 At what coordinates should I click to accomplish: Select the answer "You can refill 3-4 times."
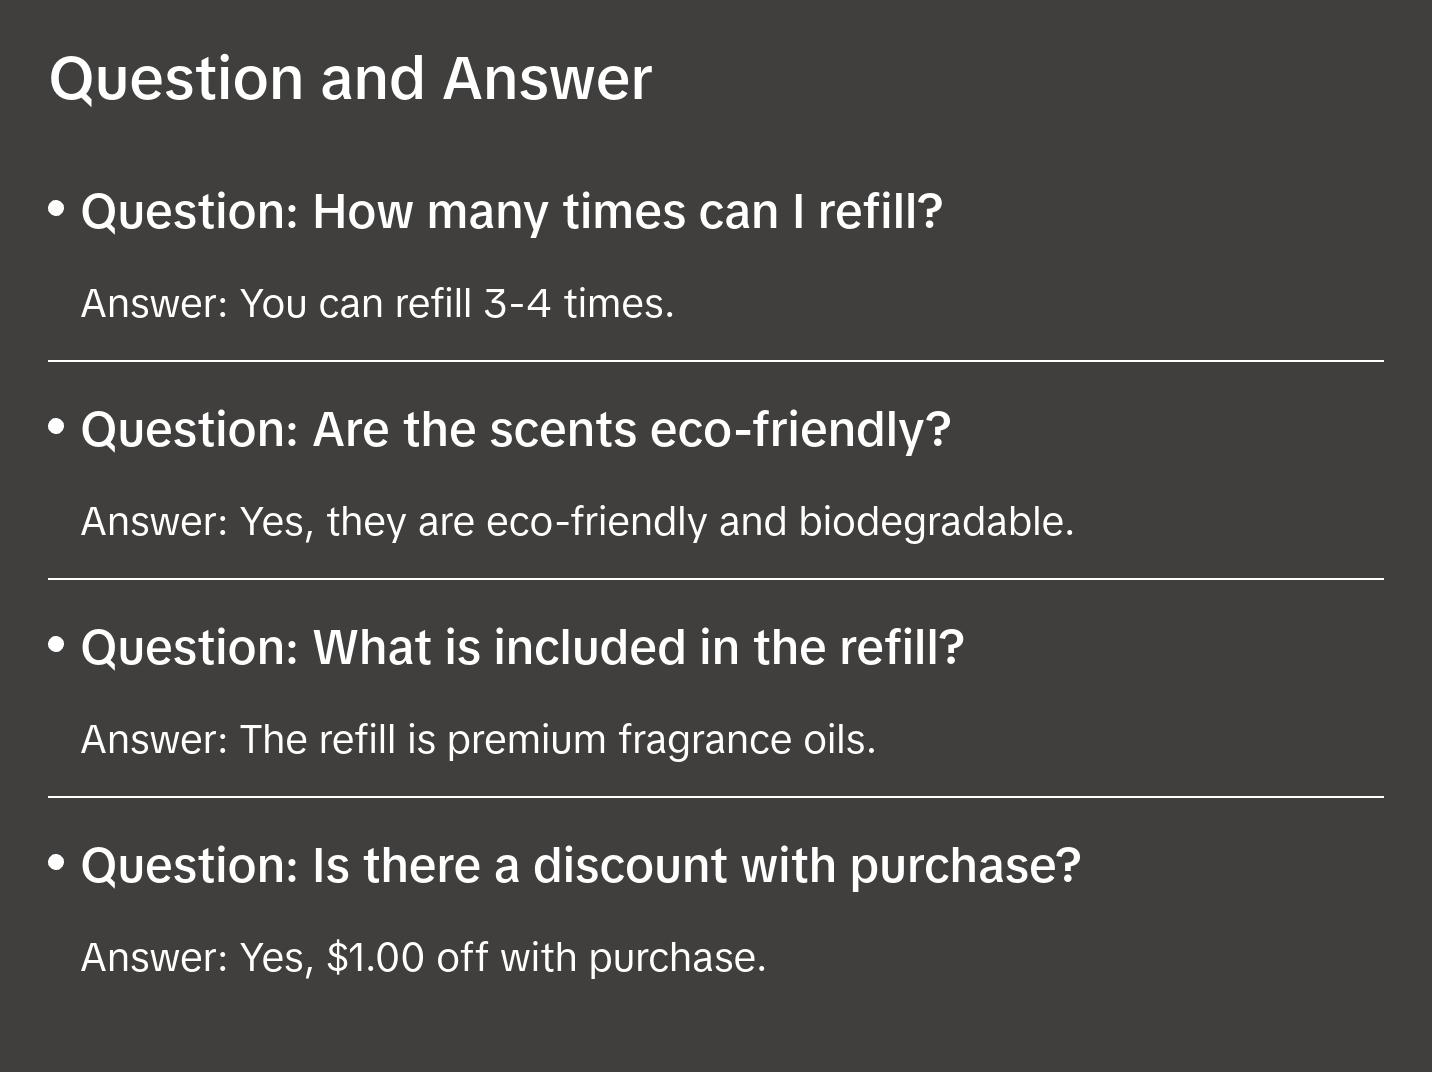coord(377,304)
